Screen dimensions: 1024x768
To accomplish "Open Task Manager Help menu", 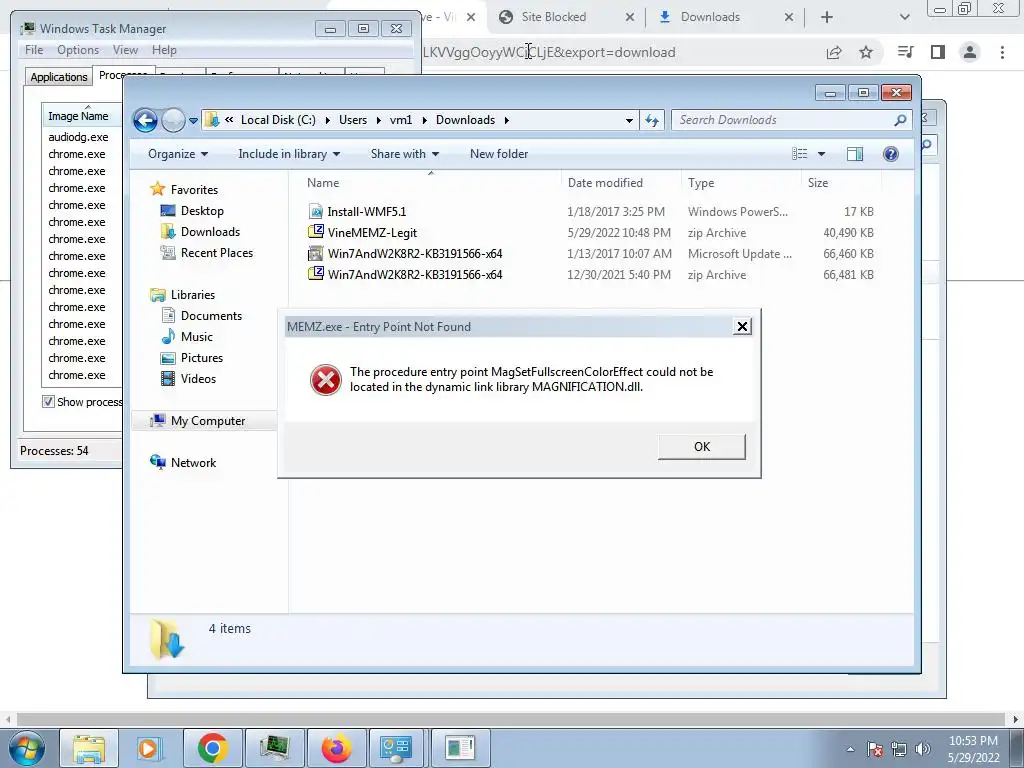I will 164,50.
